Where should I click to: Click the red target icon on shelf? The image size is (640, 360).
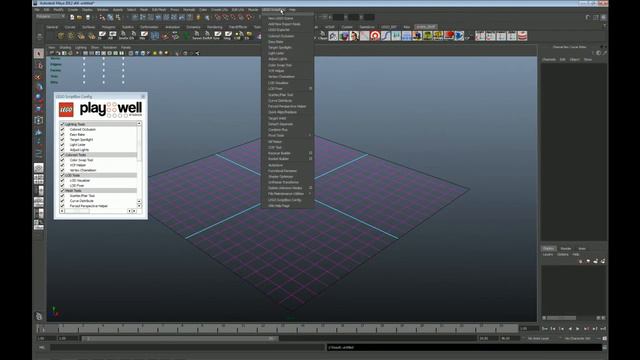375,36
